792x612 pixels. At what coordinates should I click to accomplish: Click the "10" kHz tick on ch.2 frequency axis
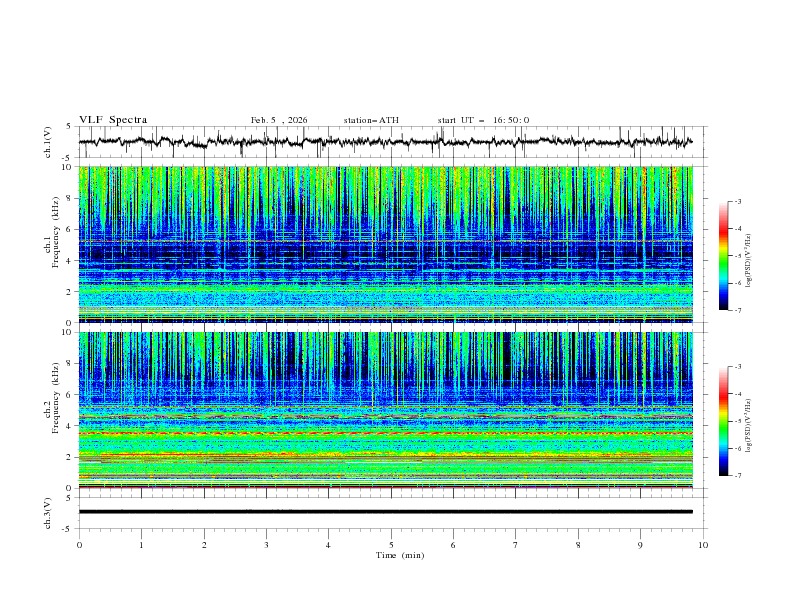[66, 332]
